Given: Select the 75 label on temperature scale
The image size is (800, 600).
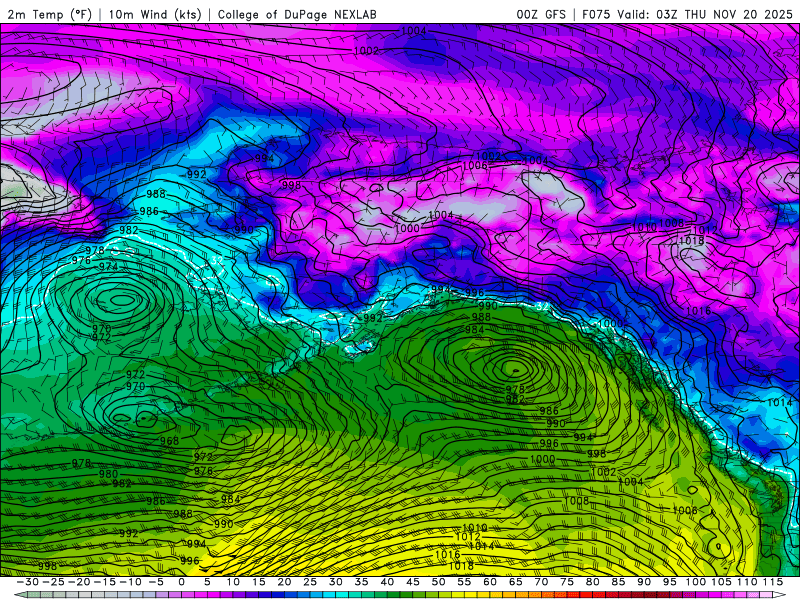Looking at the screenshot, I should [x=566, y=582].
